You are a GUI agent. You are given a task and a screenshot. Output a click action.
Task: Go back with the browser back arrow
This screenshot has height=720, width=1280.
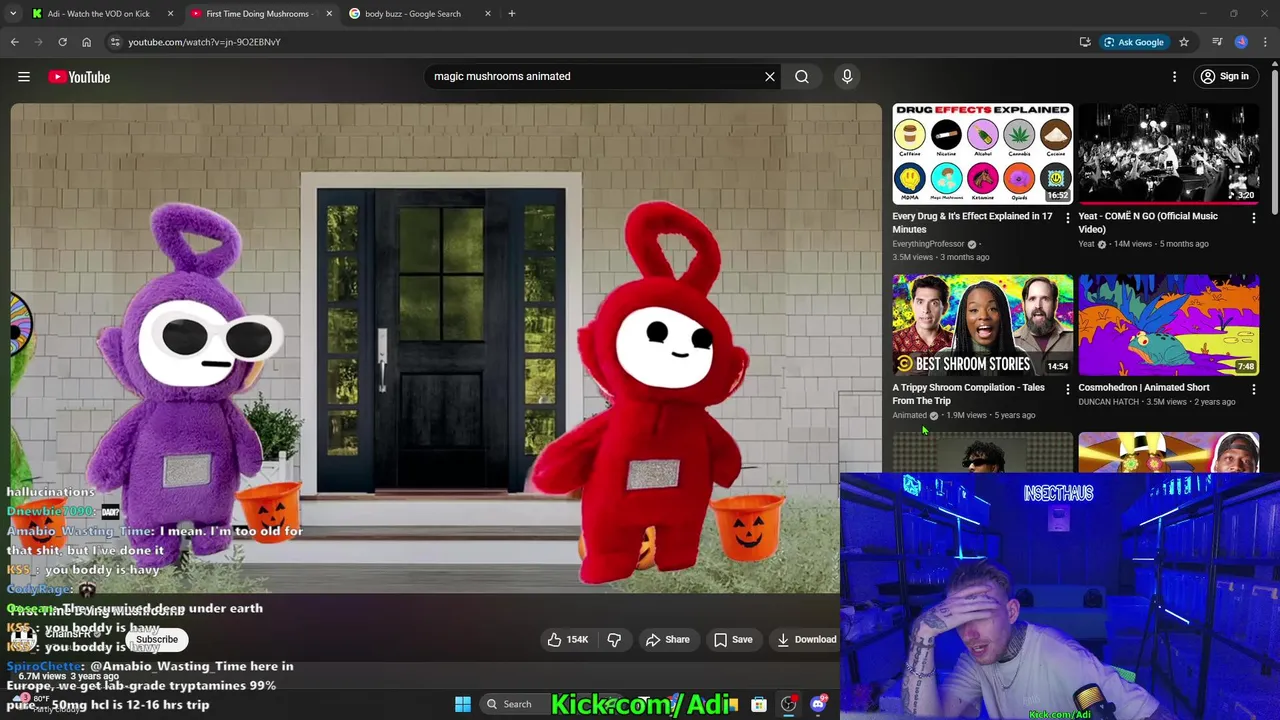tap(14, 42)
